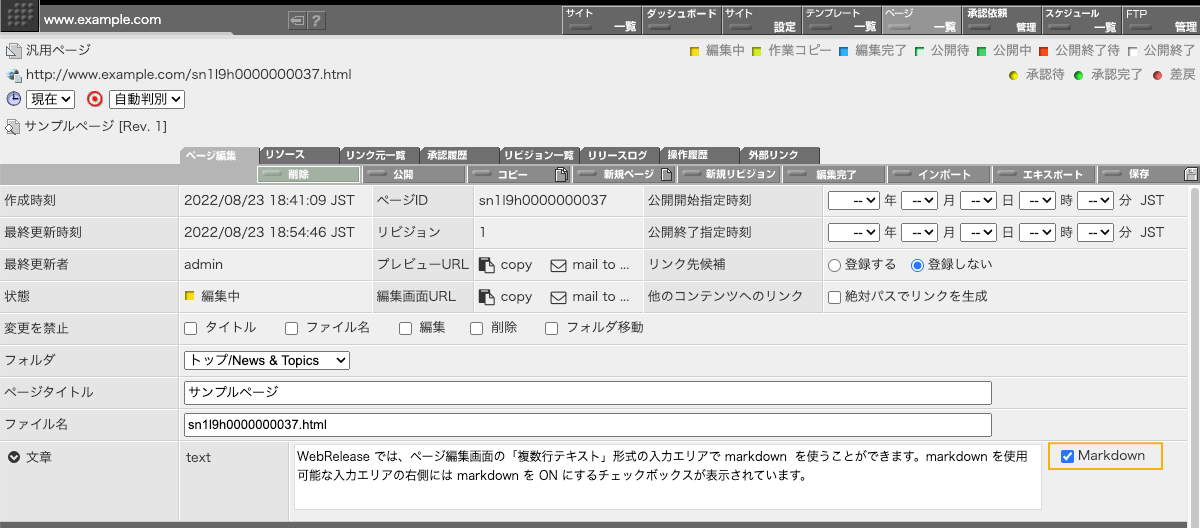Click the mail envelope icon in 編集画面URL row
The image size is (1200, 528).
point(559,297)
